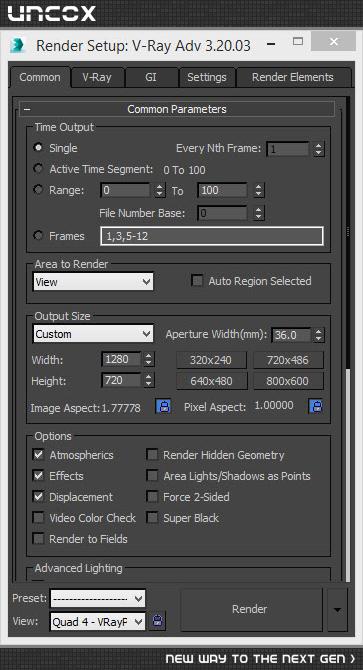This screenshot has height=670, width=363.
Task: Click the Every Nth Frame spinner arrows
Action: (318, 149)
